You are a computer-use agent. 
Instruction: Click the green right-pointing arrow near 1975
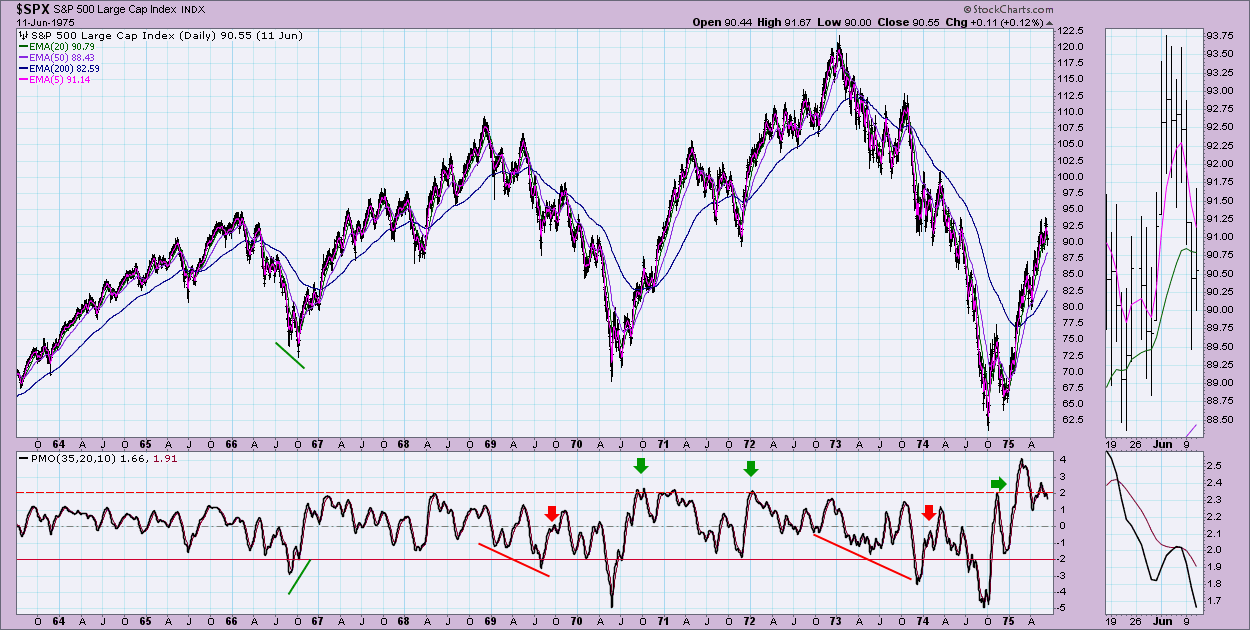pyautogui.click(x=998, y=484)
